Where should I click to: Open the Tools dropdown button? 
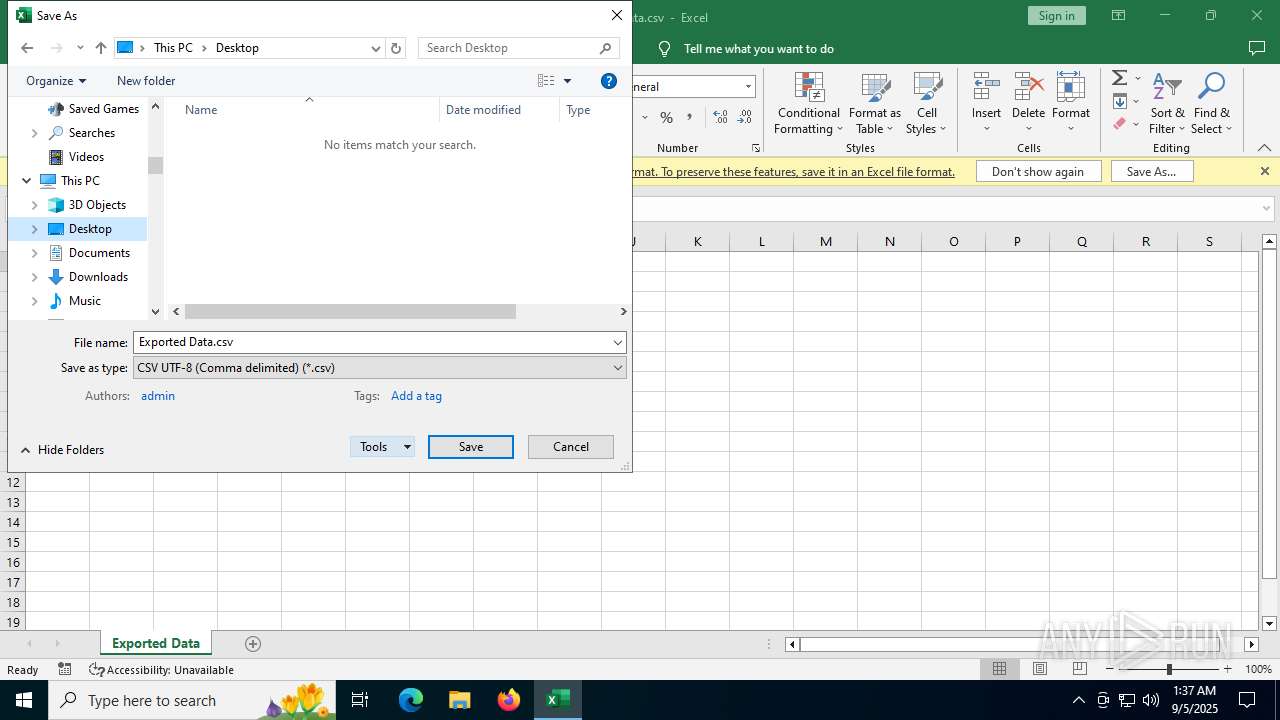pyautogui.click(x=382, y=447)
